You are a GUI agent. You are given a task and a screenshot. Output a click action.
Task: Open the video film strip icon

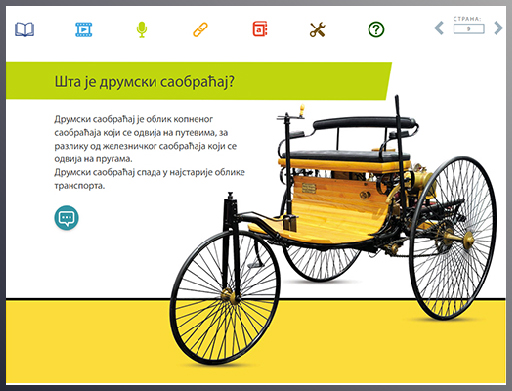83,29
